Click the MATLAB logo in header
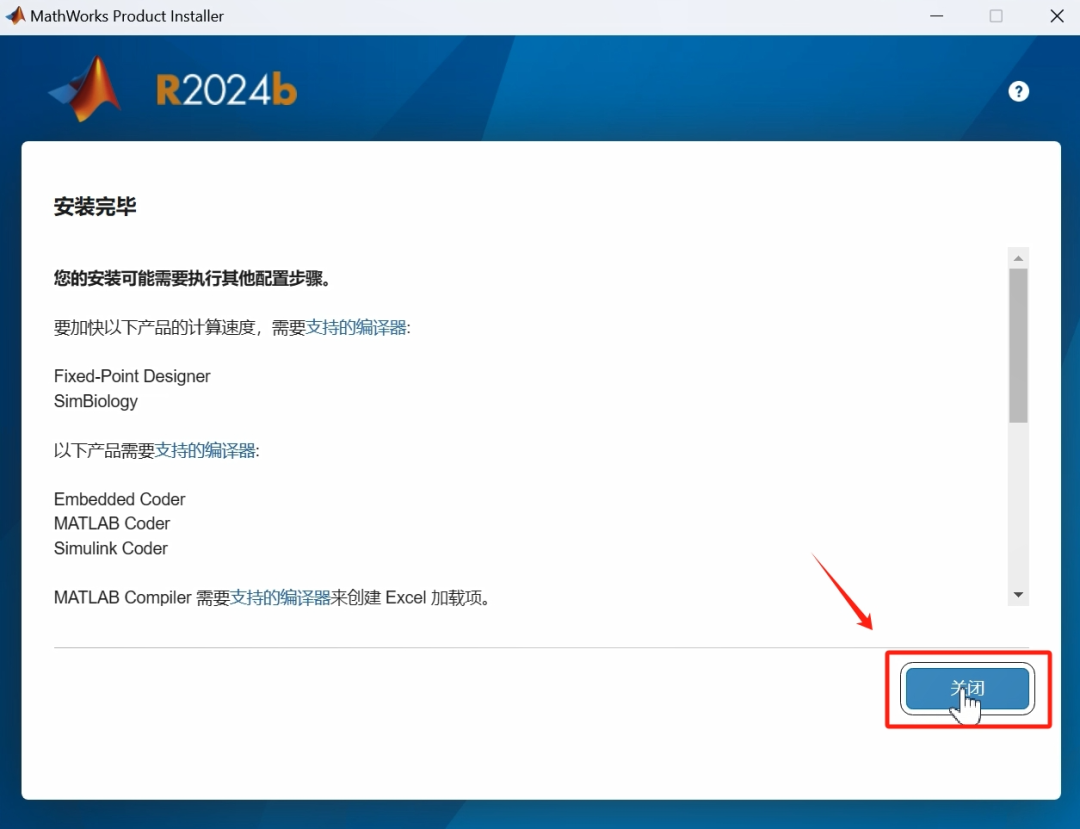Image resolution: width=1080 pixels, height=829 pixels. [x=85, y=89]
